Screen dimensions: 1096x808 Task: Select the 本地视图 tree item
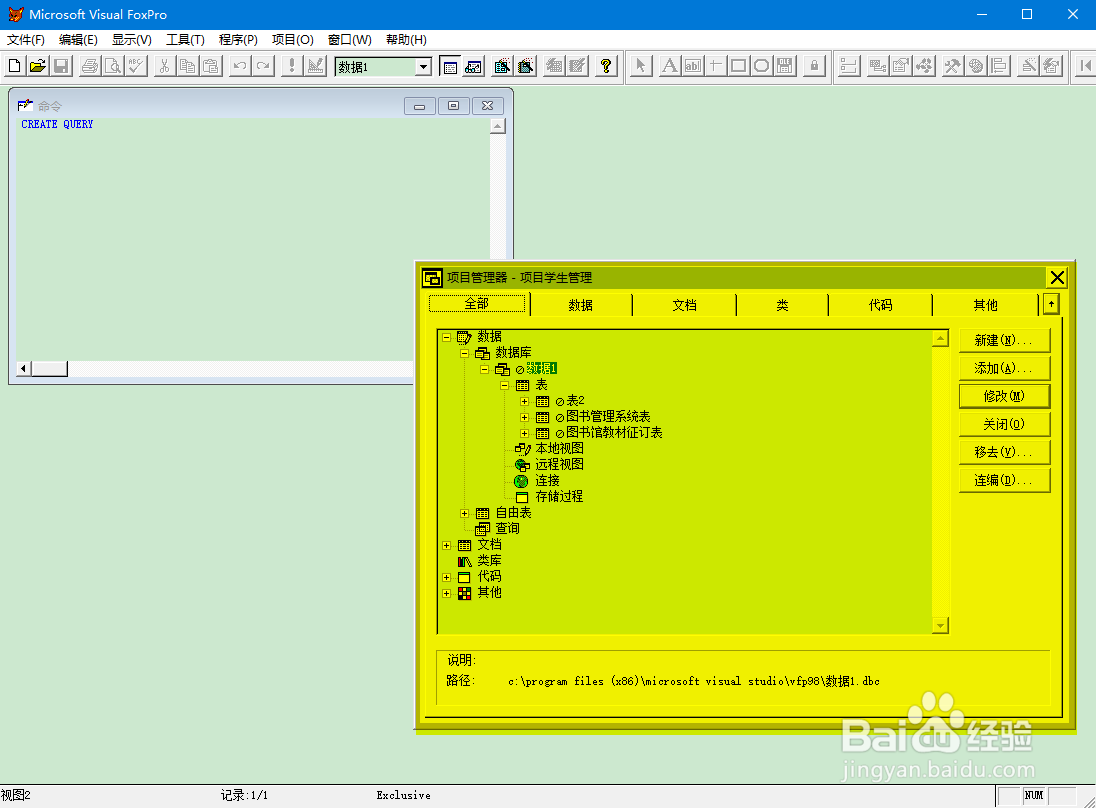pos(559,449)
